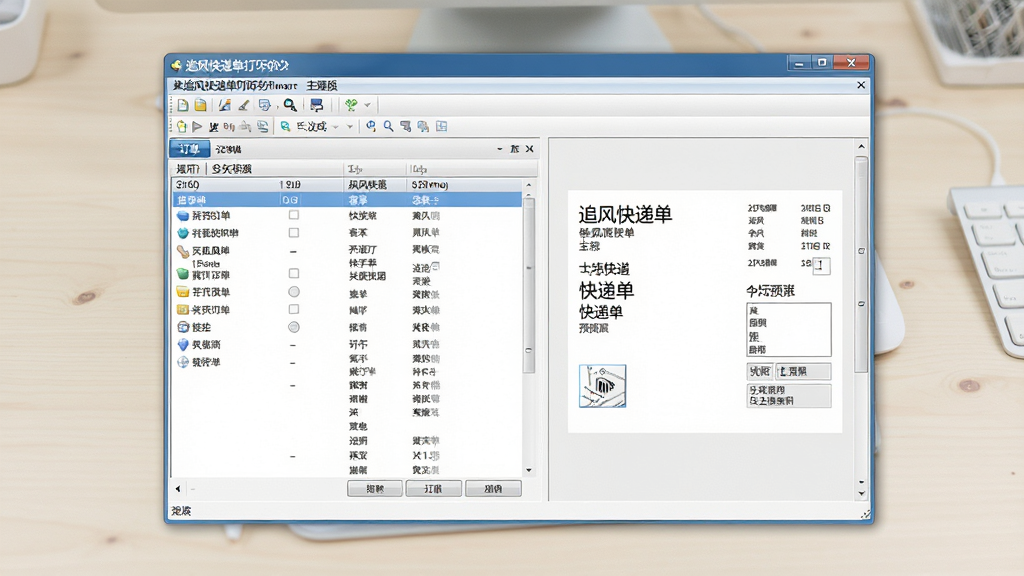Click the yellow open folder toolbar icon
The width and height of the screenshot is (1024, 576).
(200, 105)
